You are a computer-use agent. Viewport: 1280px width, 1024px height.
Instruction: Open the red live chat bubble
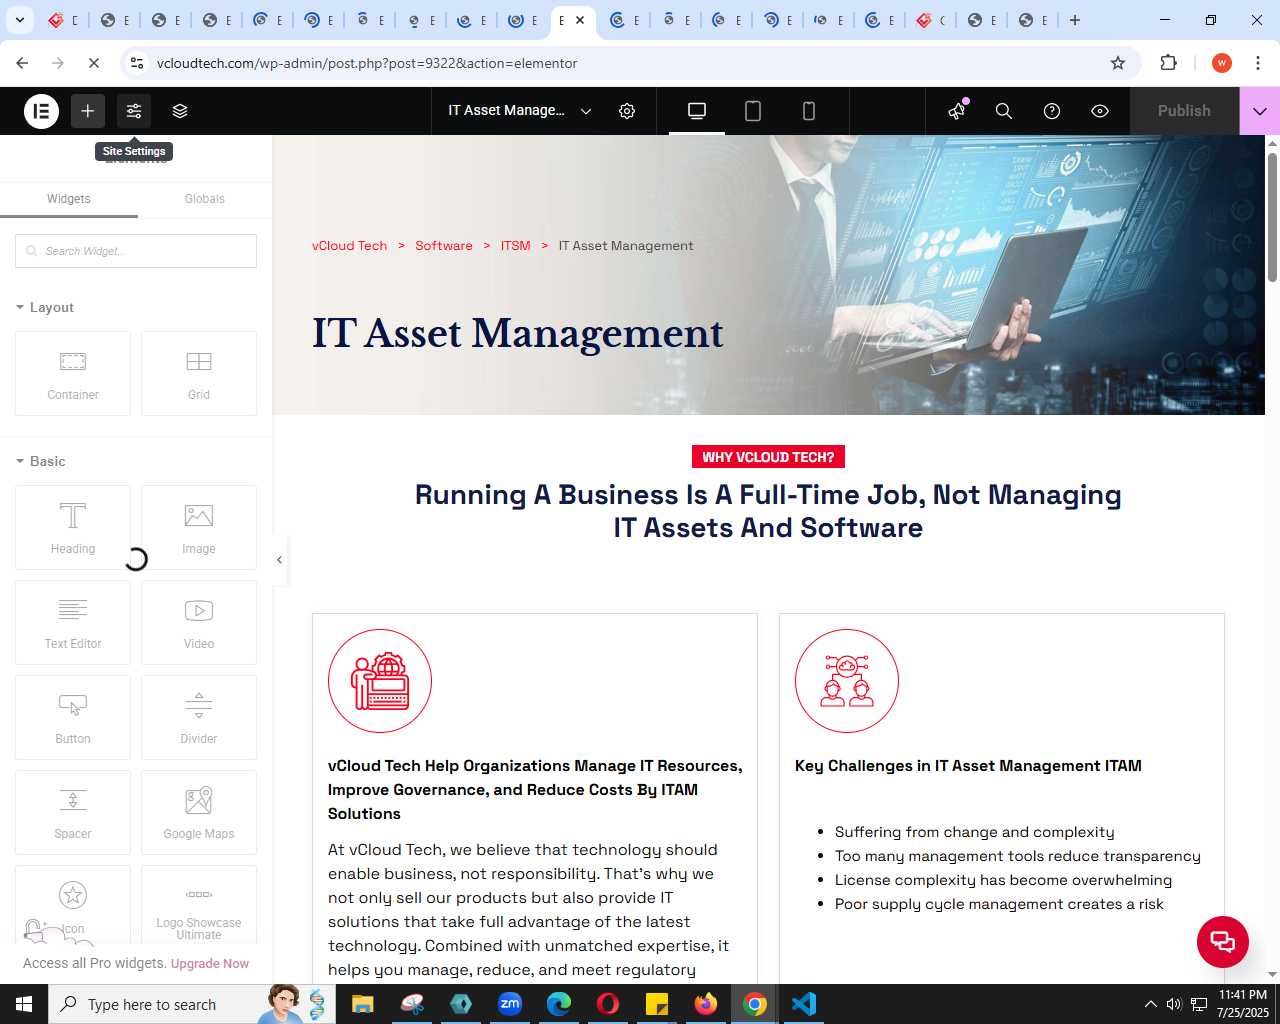coord(1223,941)
